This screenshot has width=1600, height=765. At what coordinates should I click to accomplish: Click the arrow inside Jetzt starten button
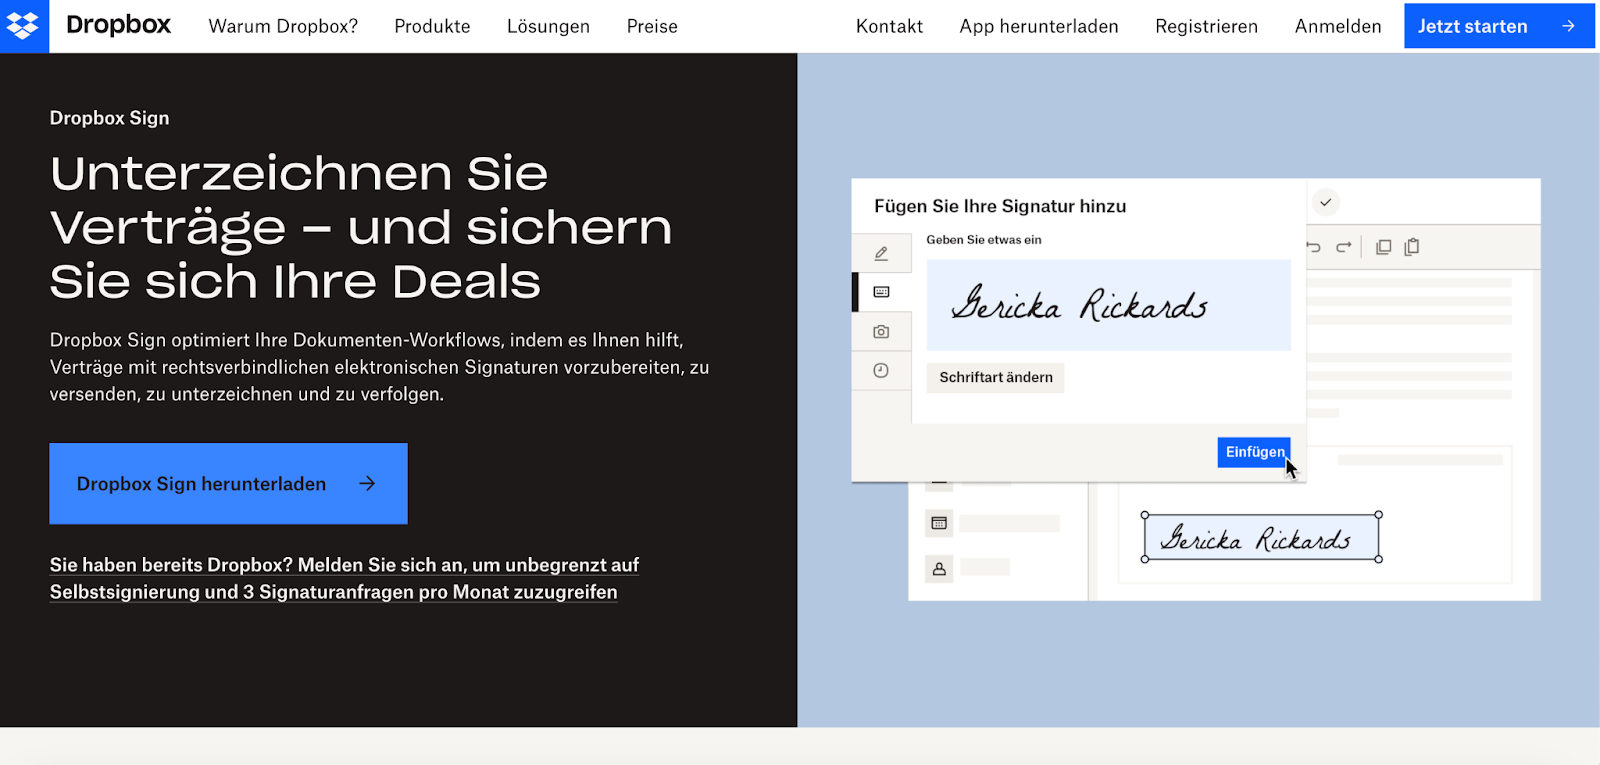coord(1568,26)
